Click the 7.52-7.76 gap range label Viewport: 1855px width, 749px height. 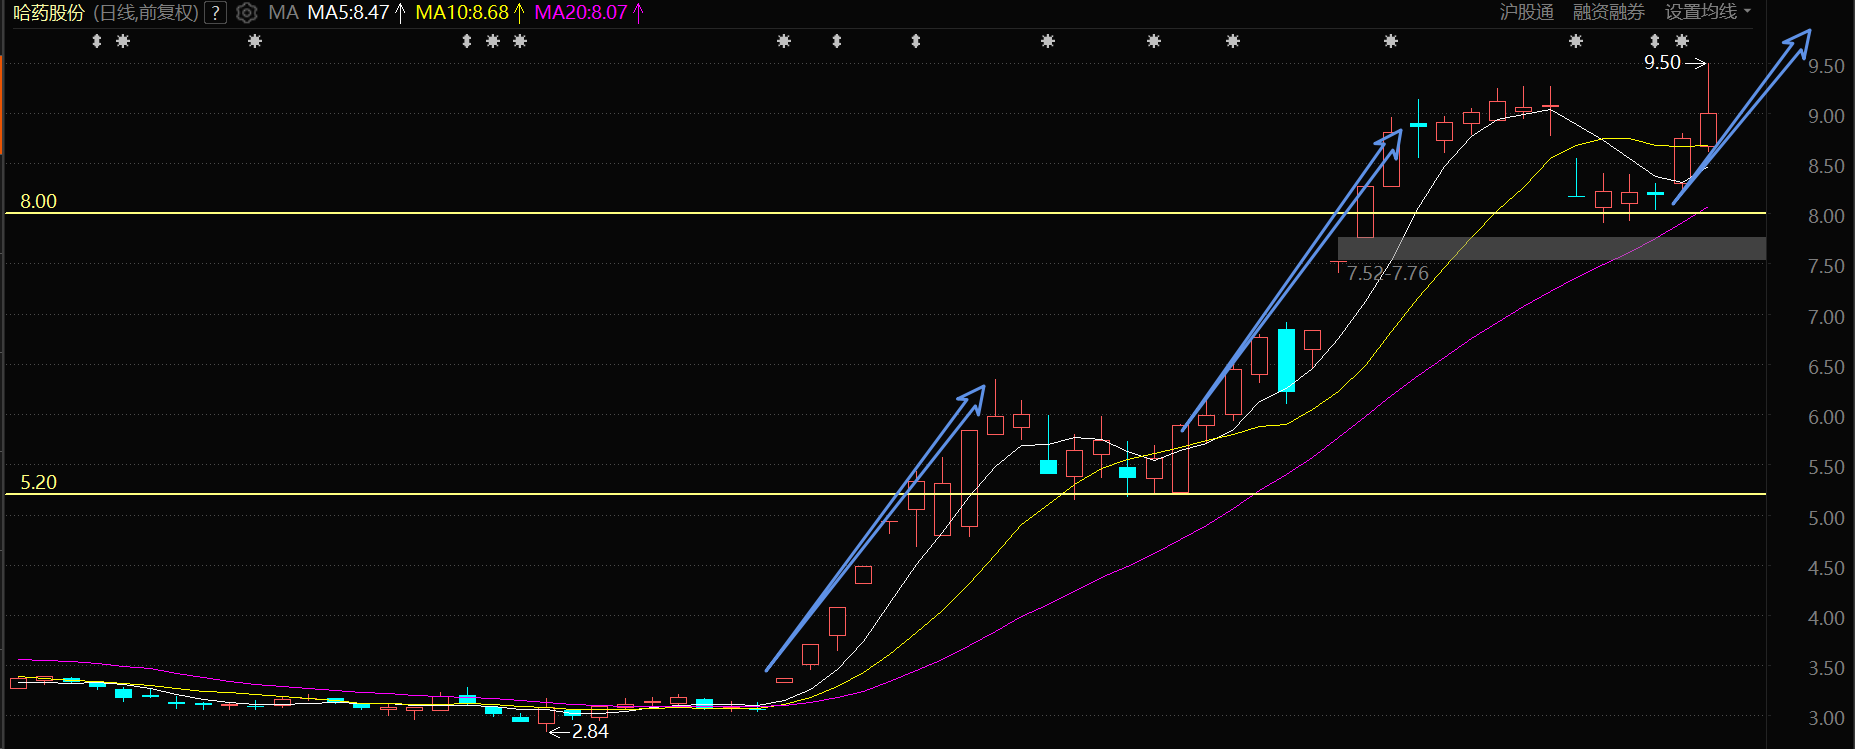pos(1388,273)
